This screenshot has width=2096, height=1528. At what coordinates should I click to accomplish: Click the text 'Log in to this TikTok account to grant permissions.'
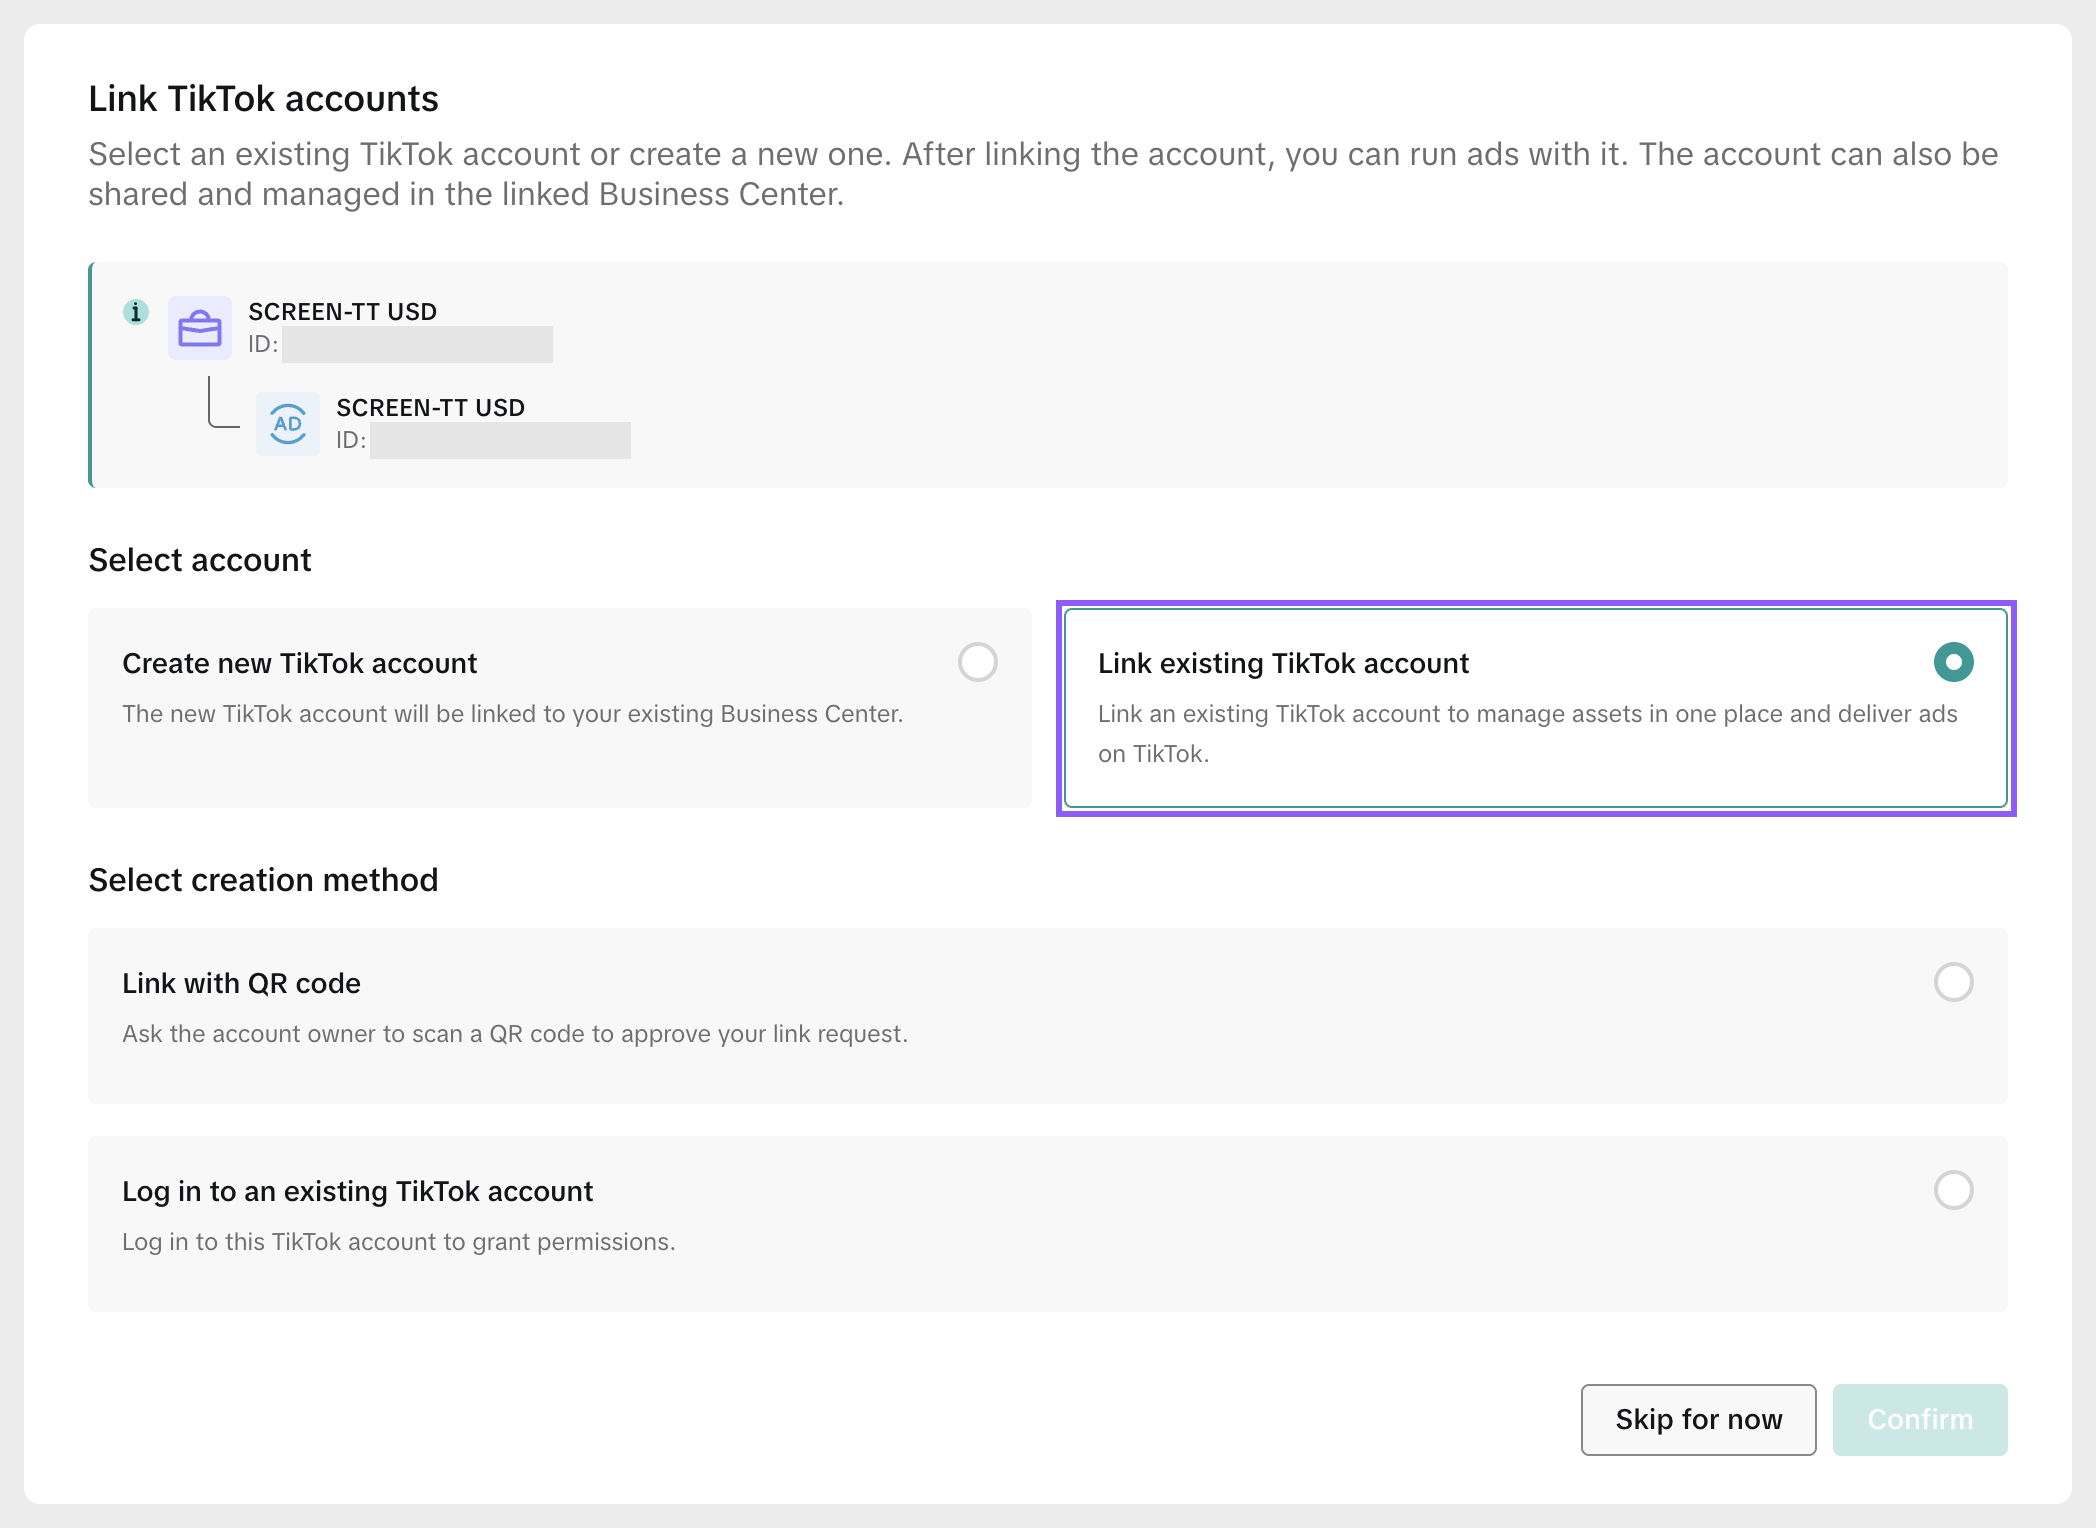tap(399, 1242)
